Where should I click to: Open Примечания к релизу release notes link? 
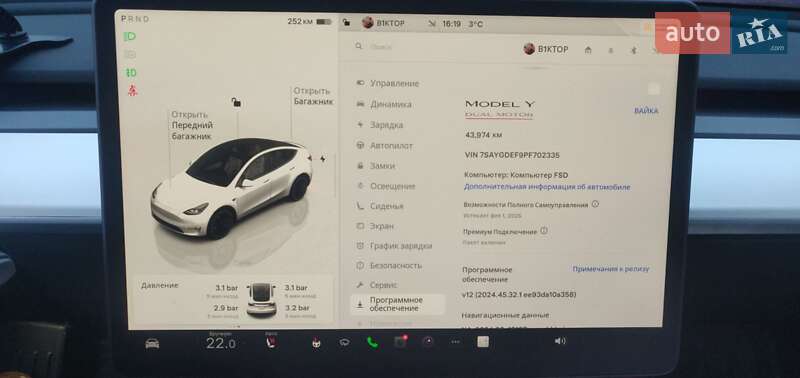pyautogui.click(x=611, y=269)
